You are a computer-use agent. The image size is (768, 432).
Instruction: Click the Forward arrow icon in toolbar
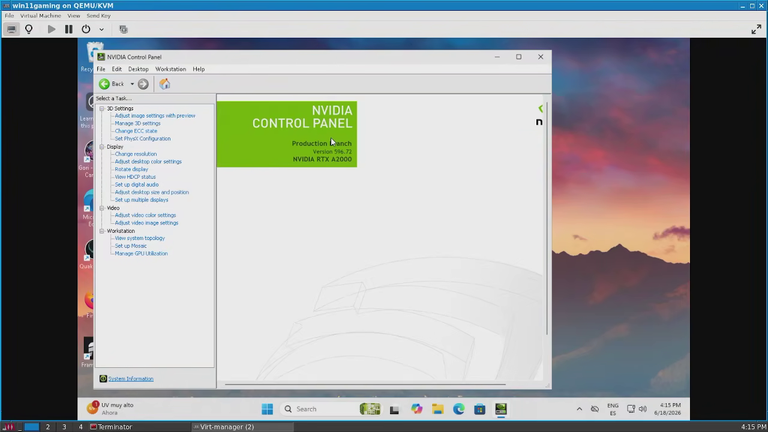[143, 84]
